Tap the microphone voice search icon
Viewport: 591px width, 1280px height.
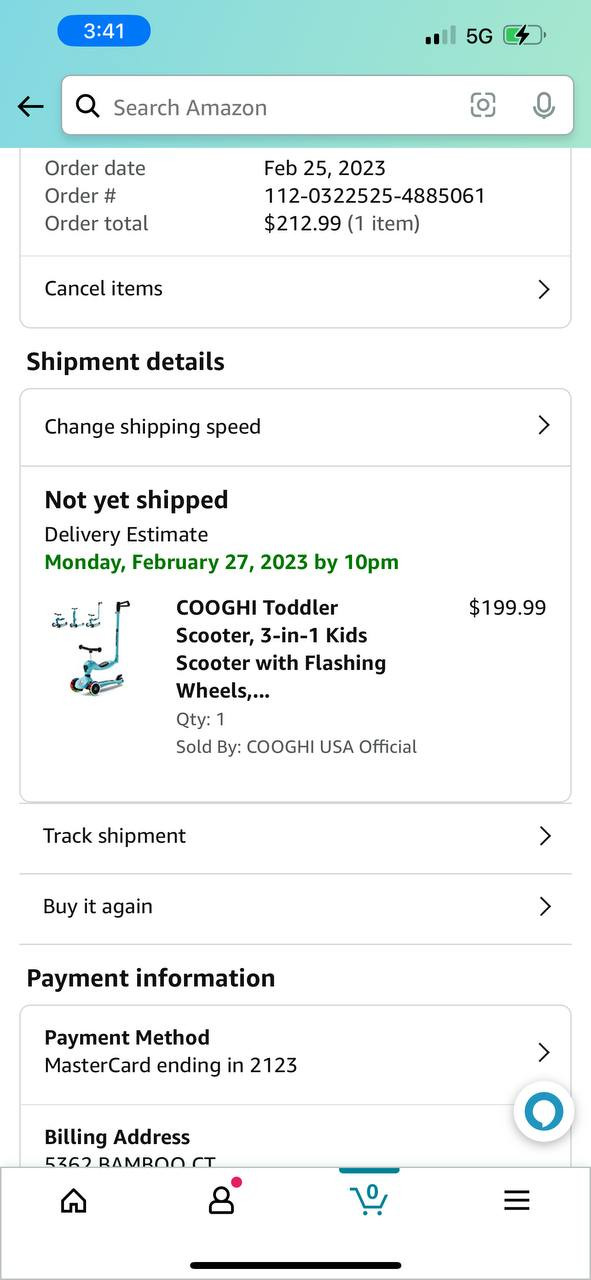[544, 106]
